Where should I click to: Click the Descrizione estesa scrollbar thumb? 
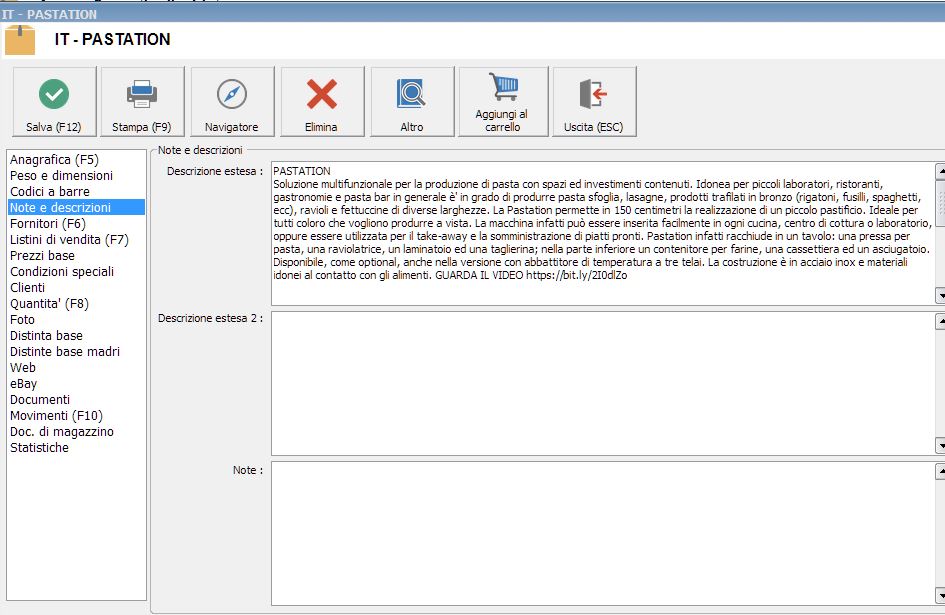click(x=940, y=203)
